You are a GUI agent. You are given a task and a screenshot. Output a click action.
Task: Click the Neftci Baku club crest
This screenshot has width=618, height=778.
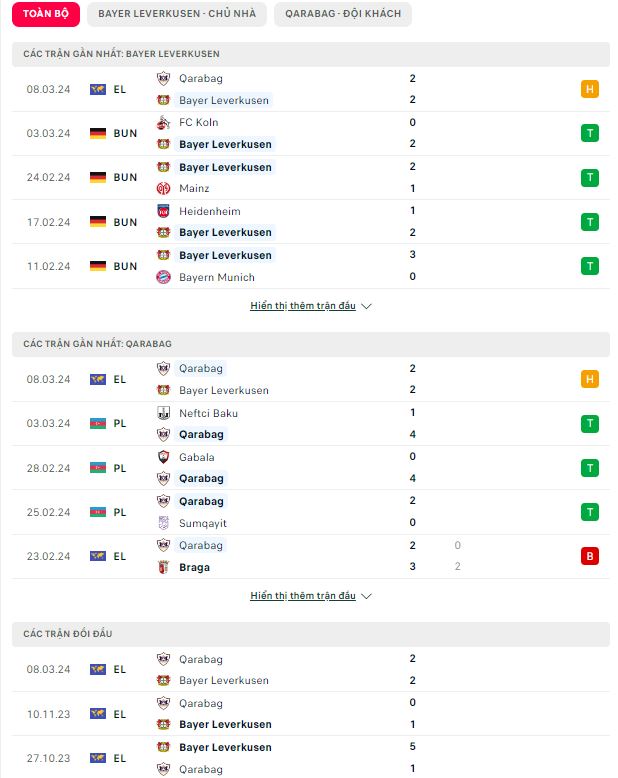point(163,413)
